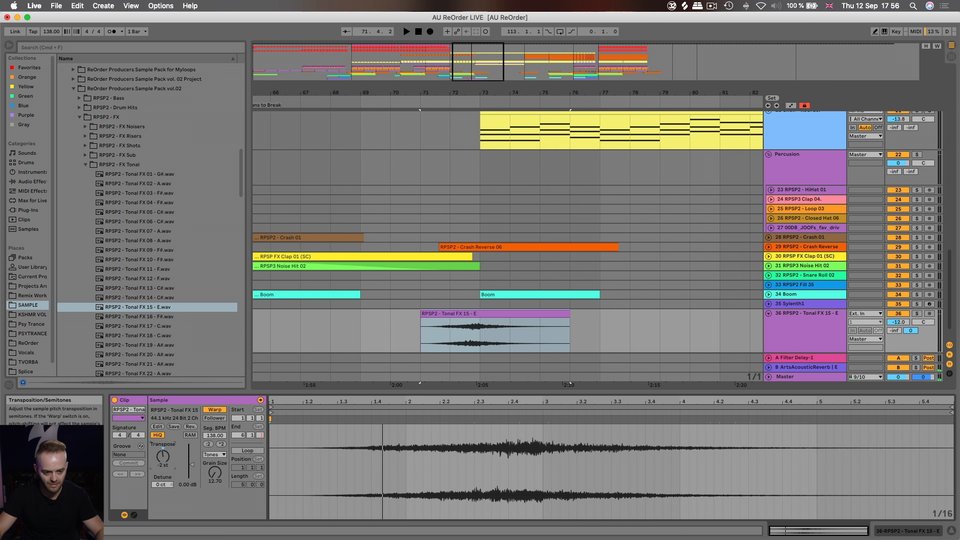The width and height of the screenshot is (960, 540).
Task: Click the Transpose knob
Action: 162,456
